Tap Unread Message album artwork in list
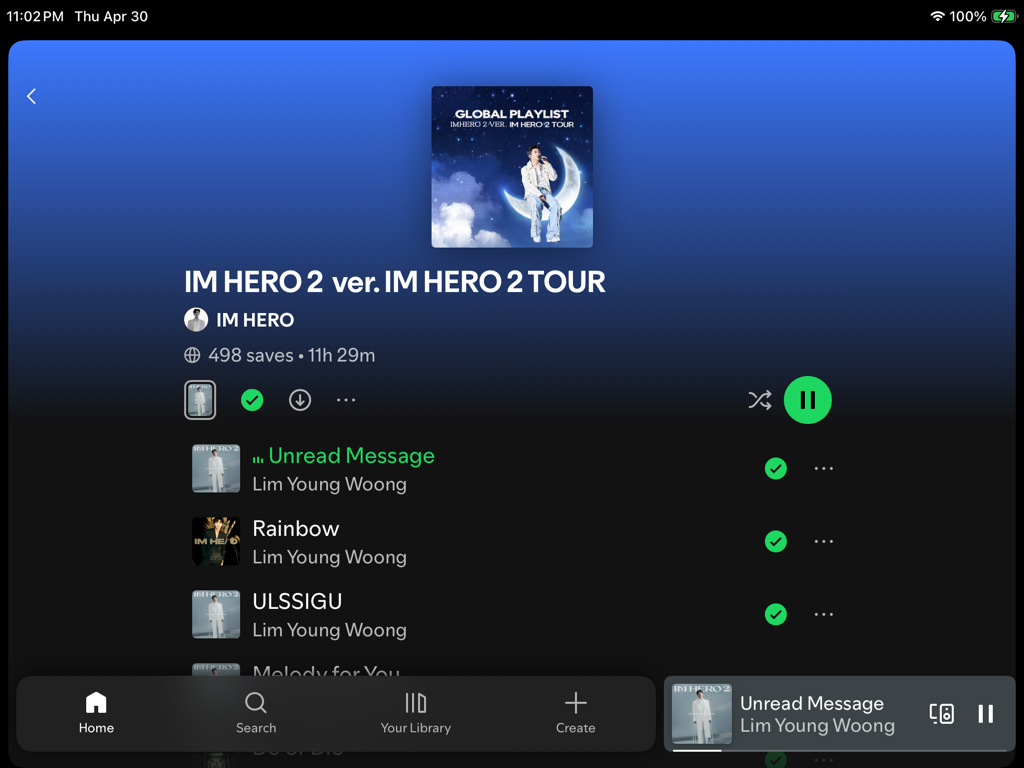This screenshot has width=1024, height=768. click(216, 468)
